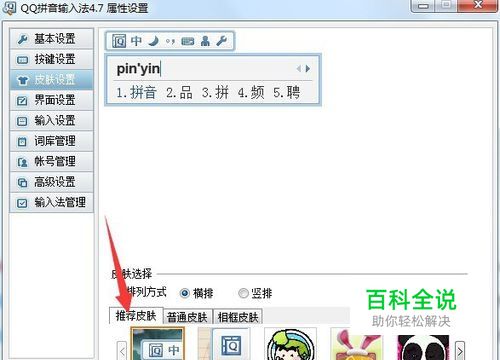Screen dimensions: 500x360
Task: Choose the panda skin thumbnail
Action: (x=423, y=347)
